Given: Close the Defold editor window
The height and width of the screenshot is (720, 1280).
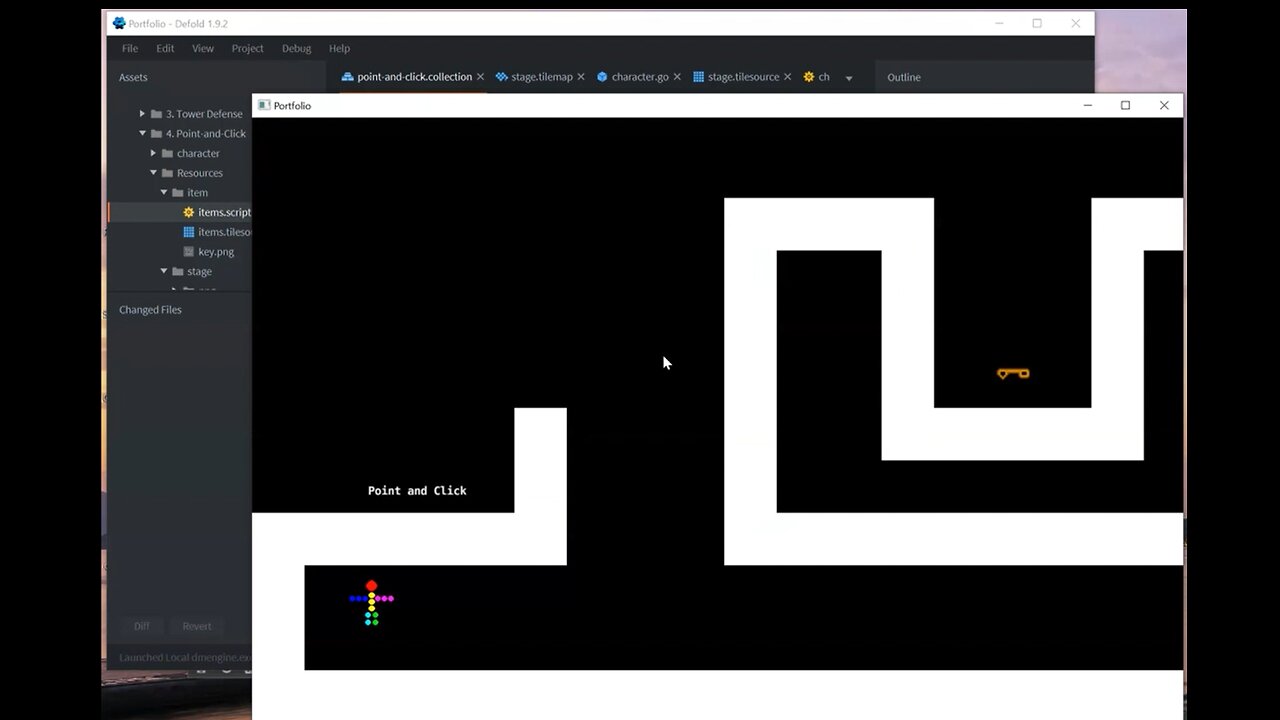Looking at the screenshot, I should coord(1076,23).
